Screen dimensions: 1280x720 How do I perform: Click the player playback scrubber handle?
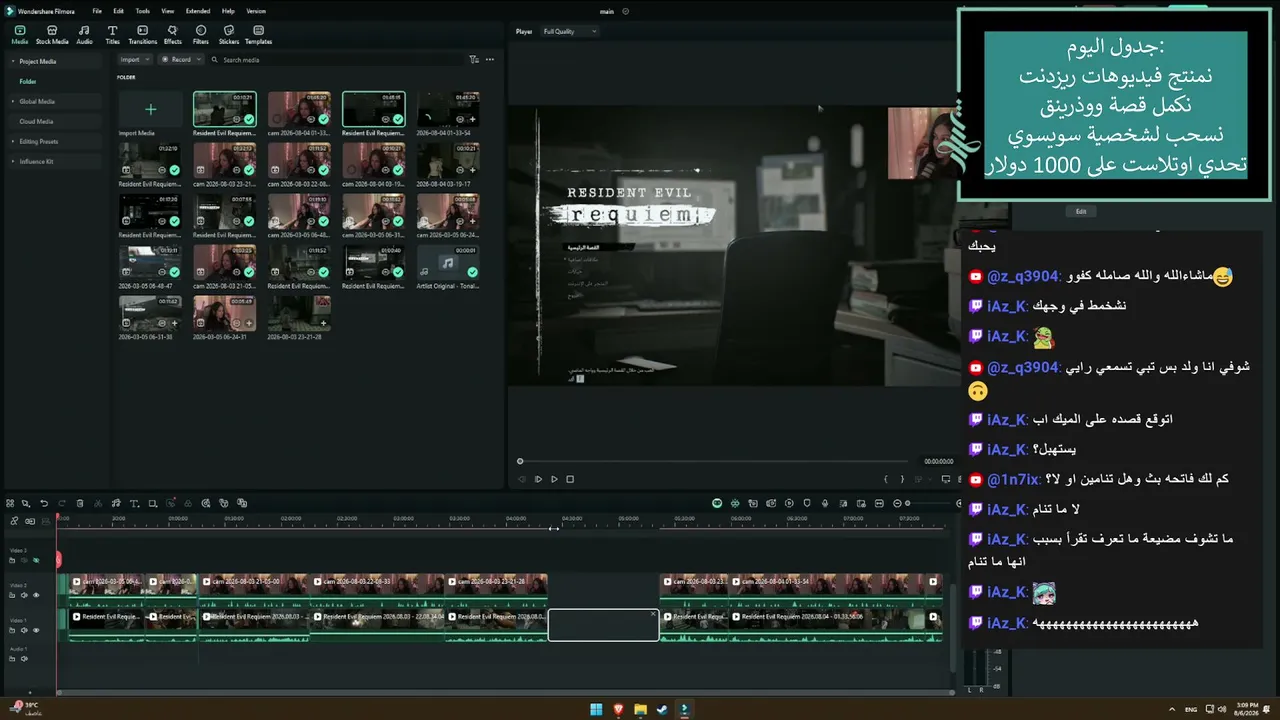tap(520, 461)
